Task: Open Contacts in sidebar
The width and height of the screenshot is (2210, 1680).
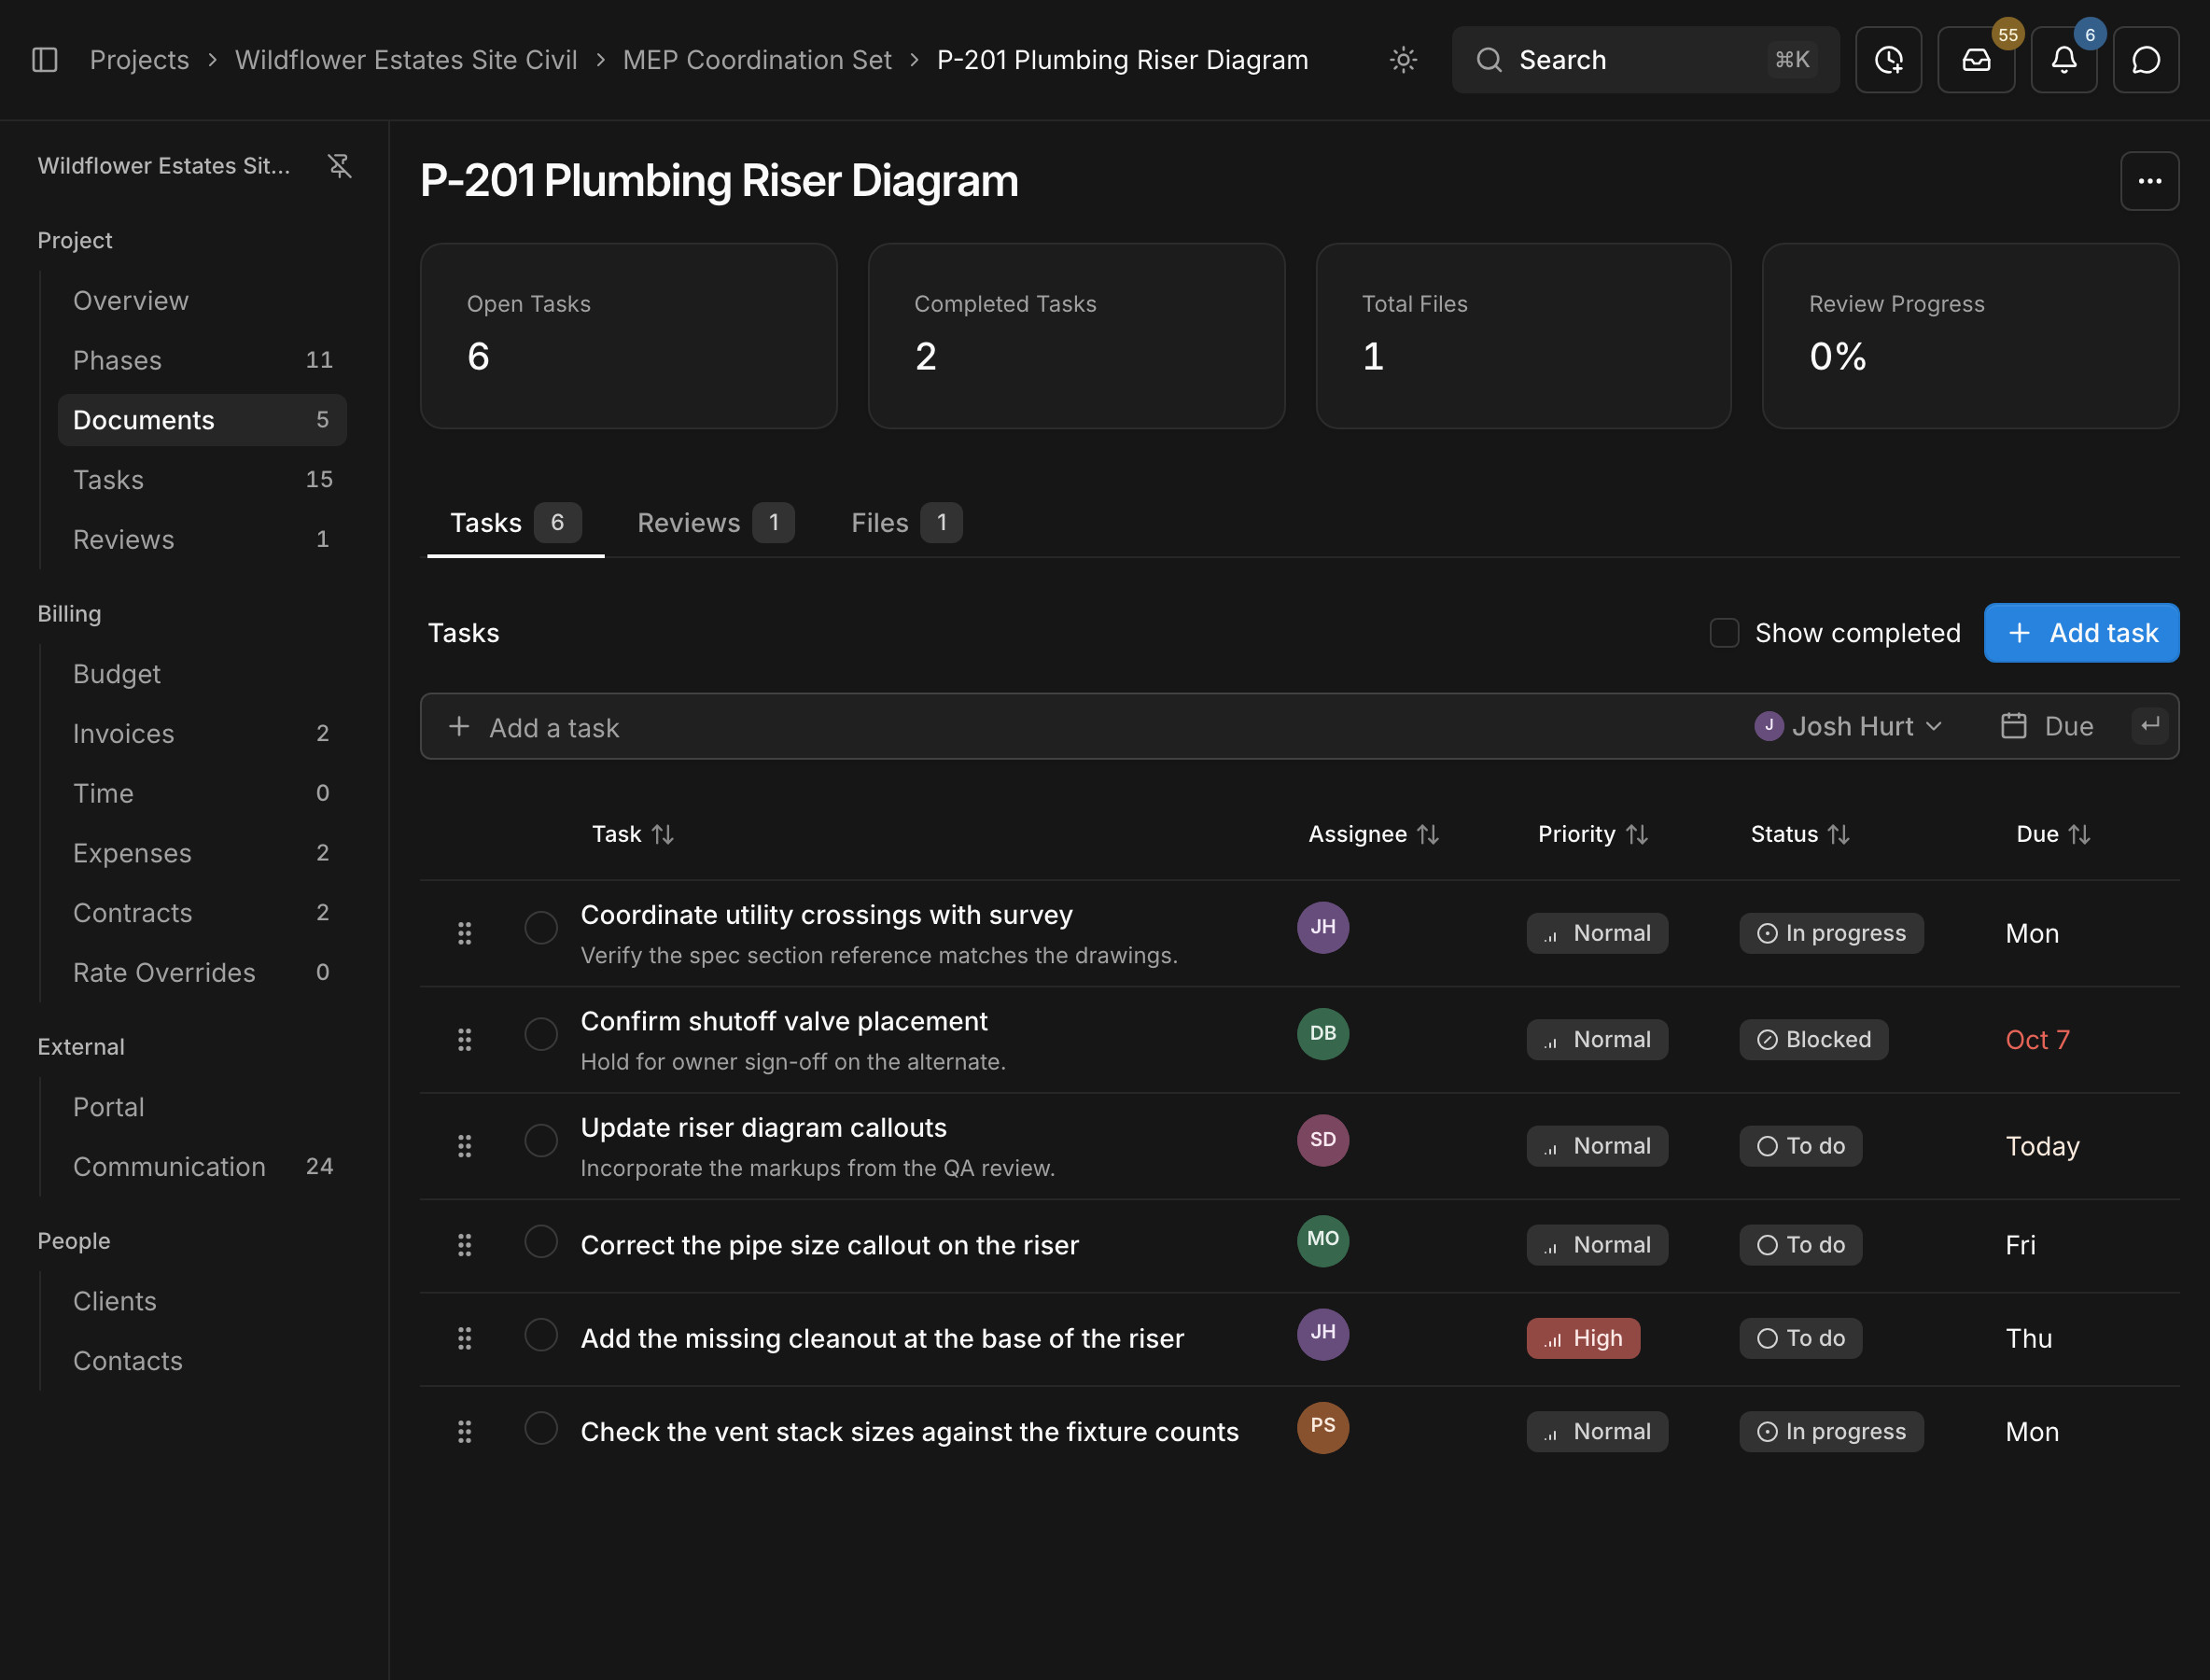Action: click(202, 1361)
